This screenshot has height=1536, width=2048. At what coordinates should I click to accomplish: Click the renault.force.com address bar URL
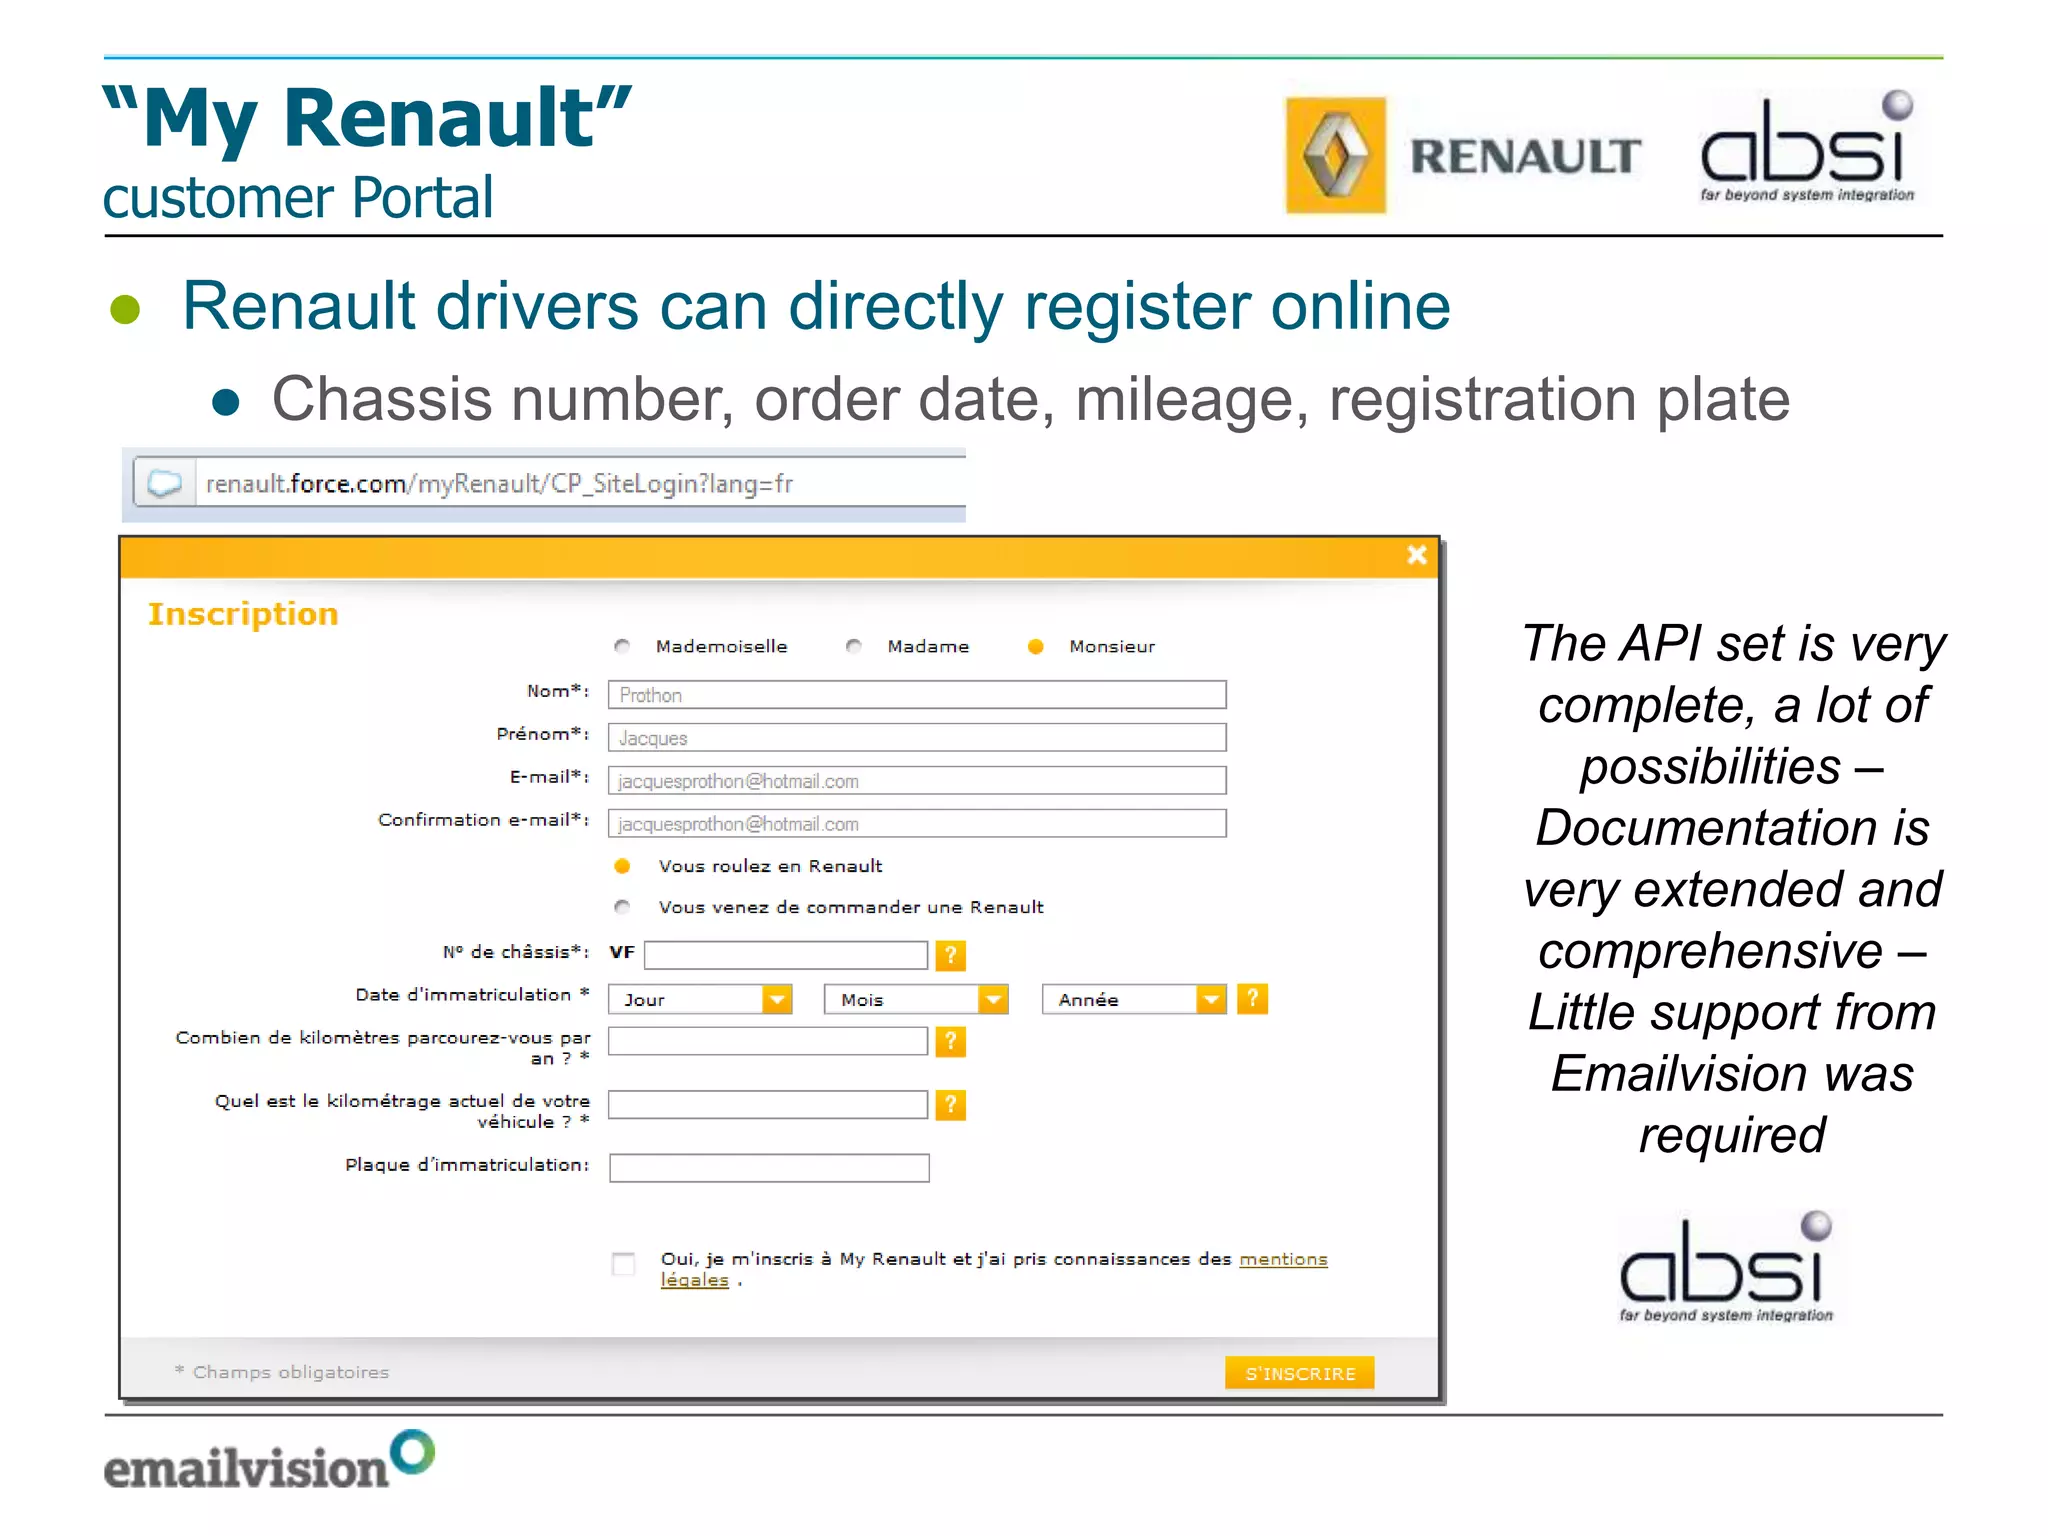499,484
